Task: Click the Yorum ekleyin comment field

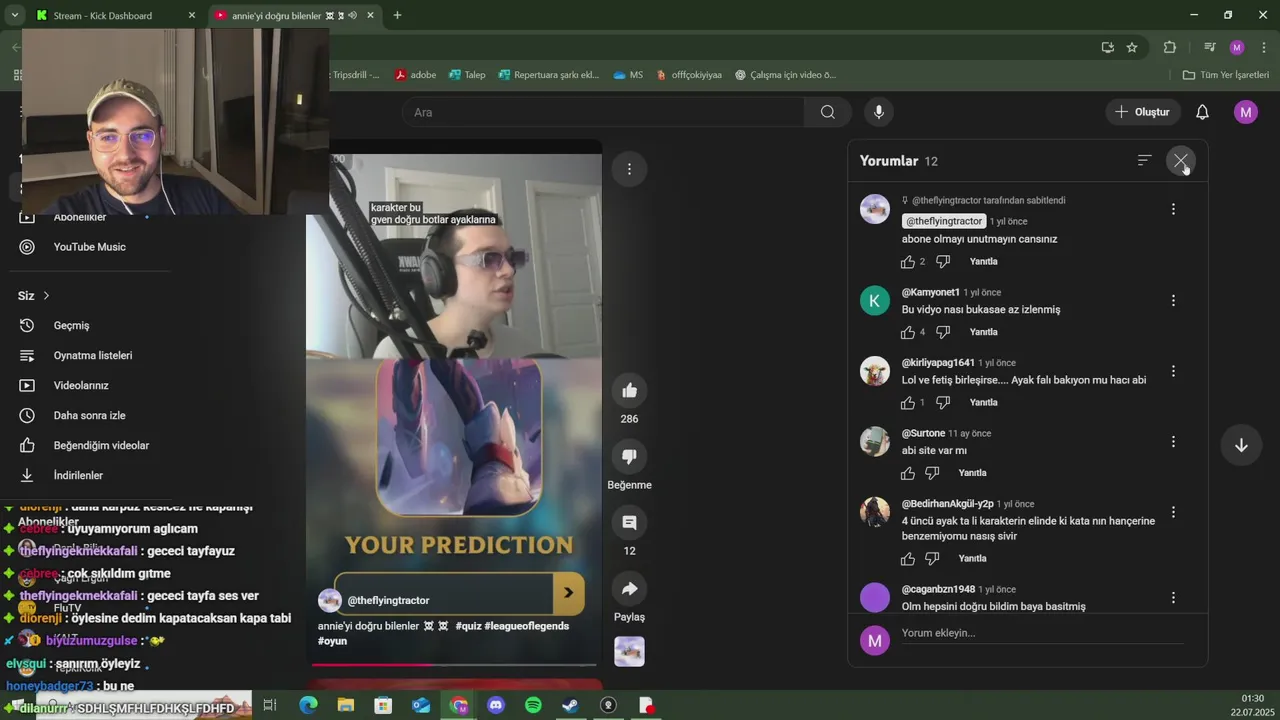Action: pos(1042,634)
